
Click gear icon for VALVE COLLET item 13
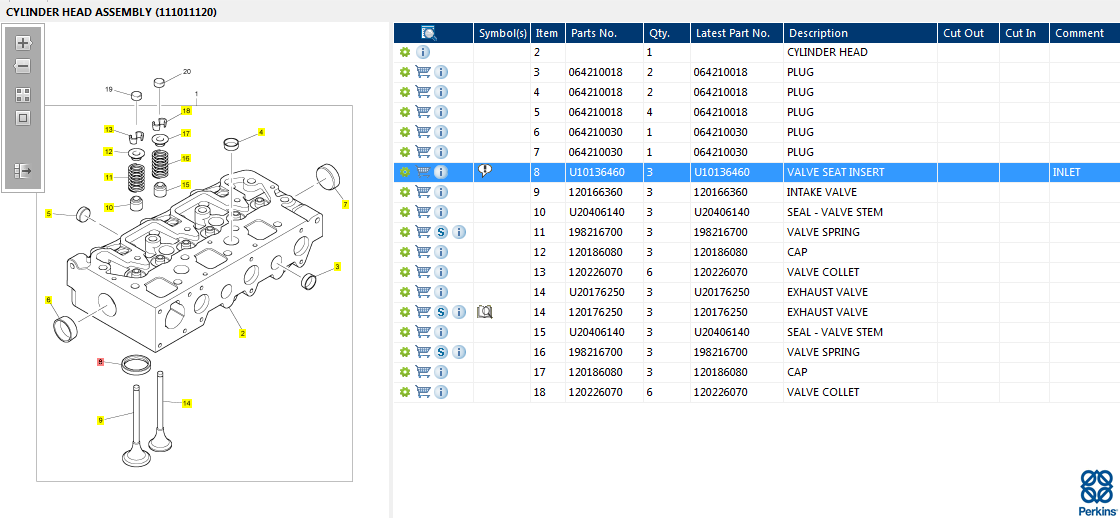(405, 272)
